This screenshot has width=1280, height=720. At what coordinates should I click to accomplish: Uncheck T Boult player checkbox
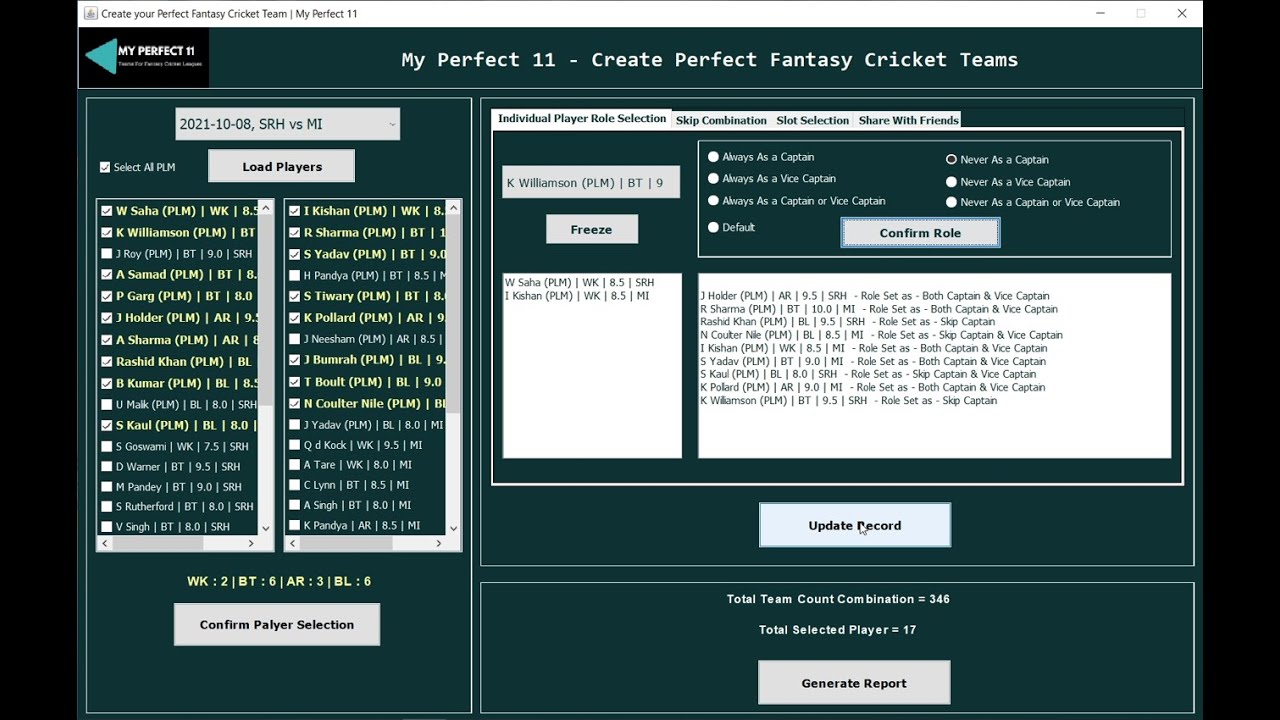(x=294, y=382)
